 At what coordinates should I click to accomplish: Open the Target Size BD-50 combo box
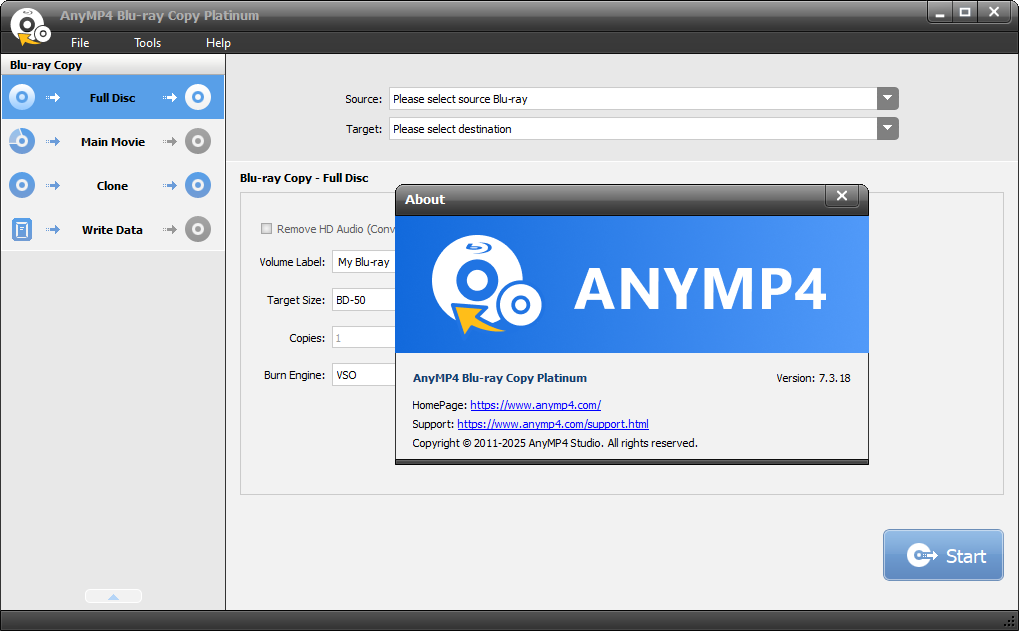[x=364, y=300]
